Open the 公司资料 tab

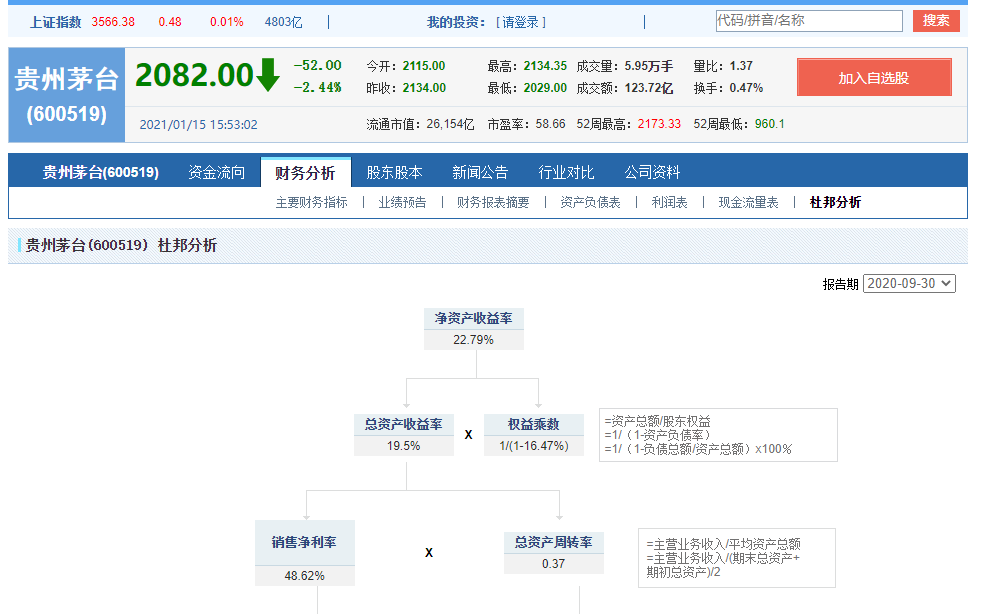(x=652, y=172)
